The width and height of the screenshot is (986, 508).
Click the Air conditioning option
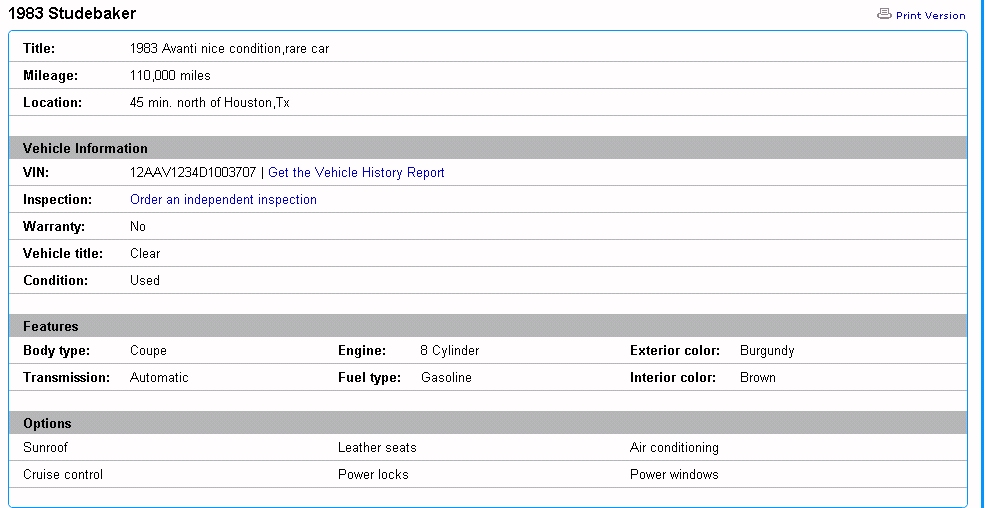pyautogui.click(x=674, y=448)
